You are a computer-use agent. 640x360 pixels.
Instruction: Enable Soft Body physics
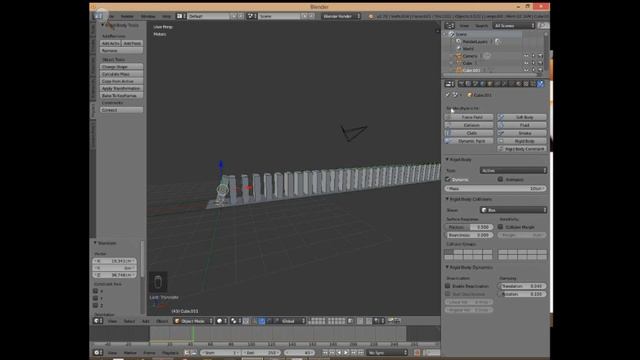522,117
